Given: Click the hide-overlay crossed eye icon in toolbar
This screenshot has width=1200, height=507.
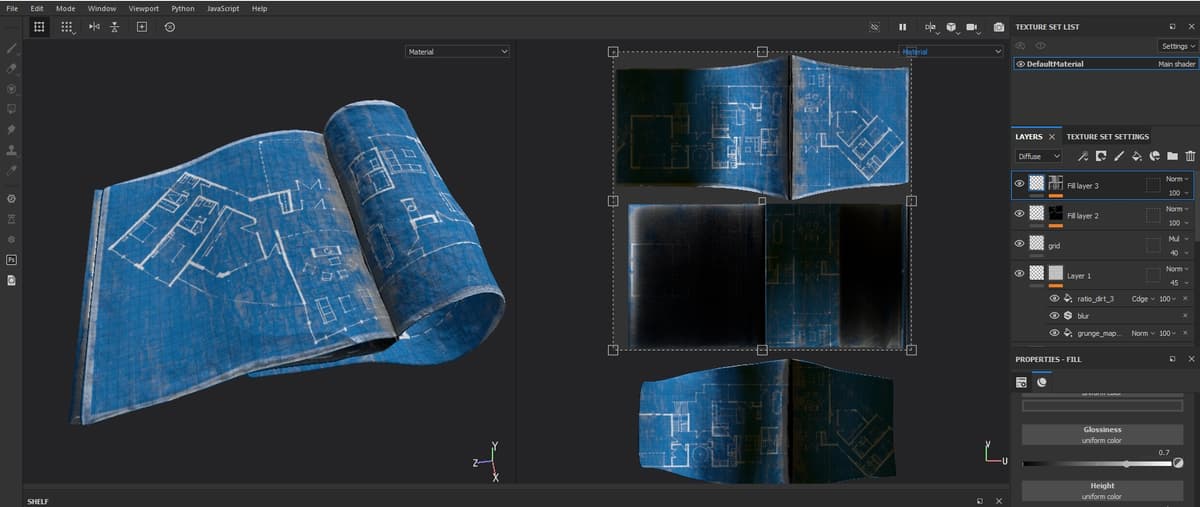Looking at the screenshot, I should click(874, 27).
